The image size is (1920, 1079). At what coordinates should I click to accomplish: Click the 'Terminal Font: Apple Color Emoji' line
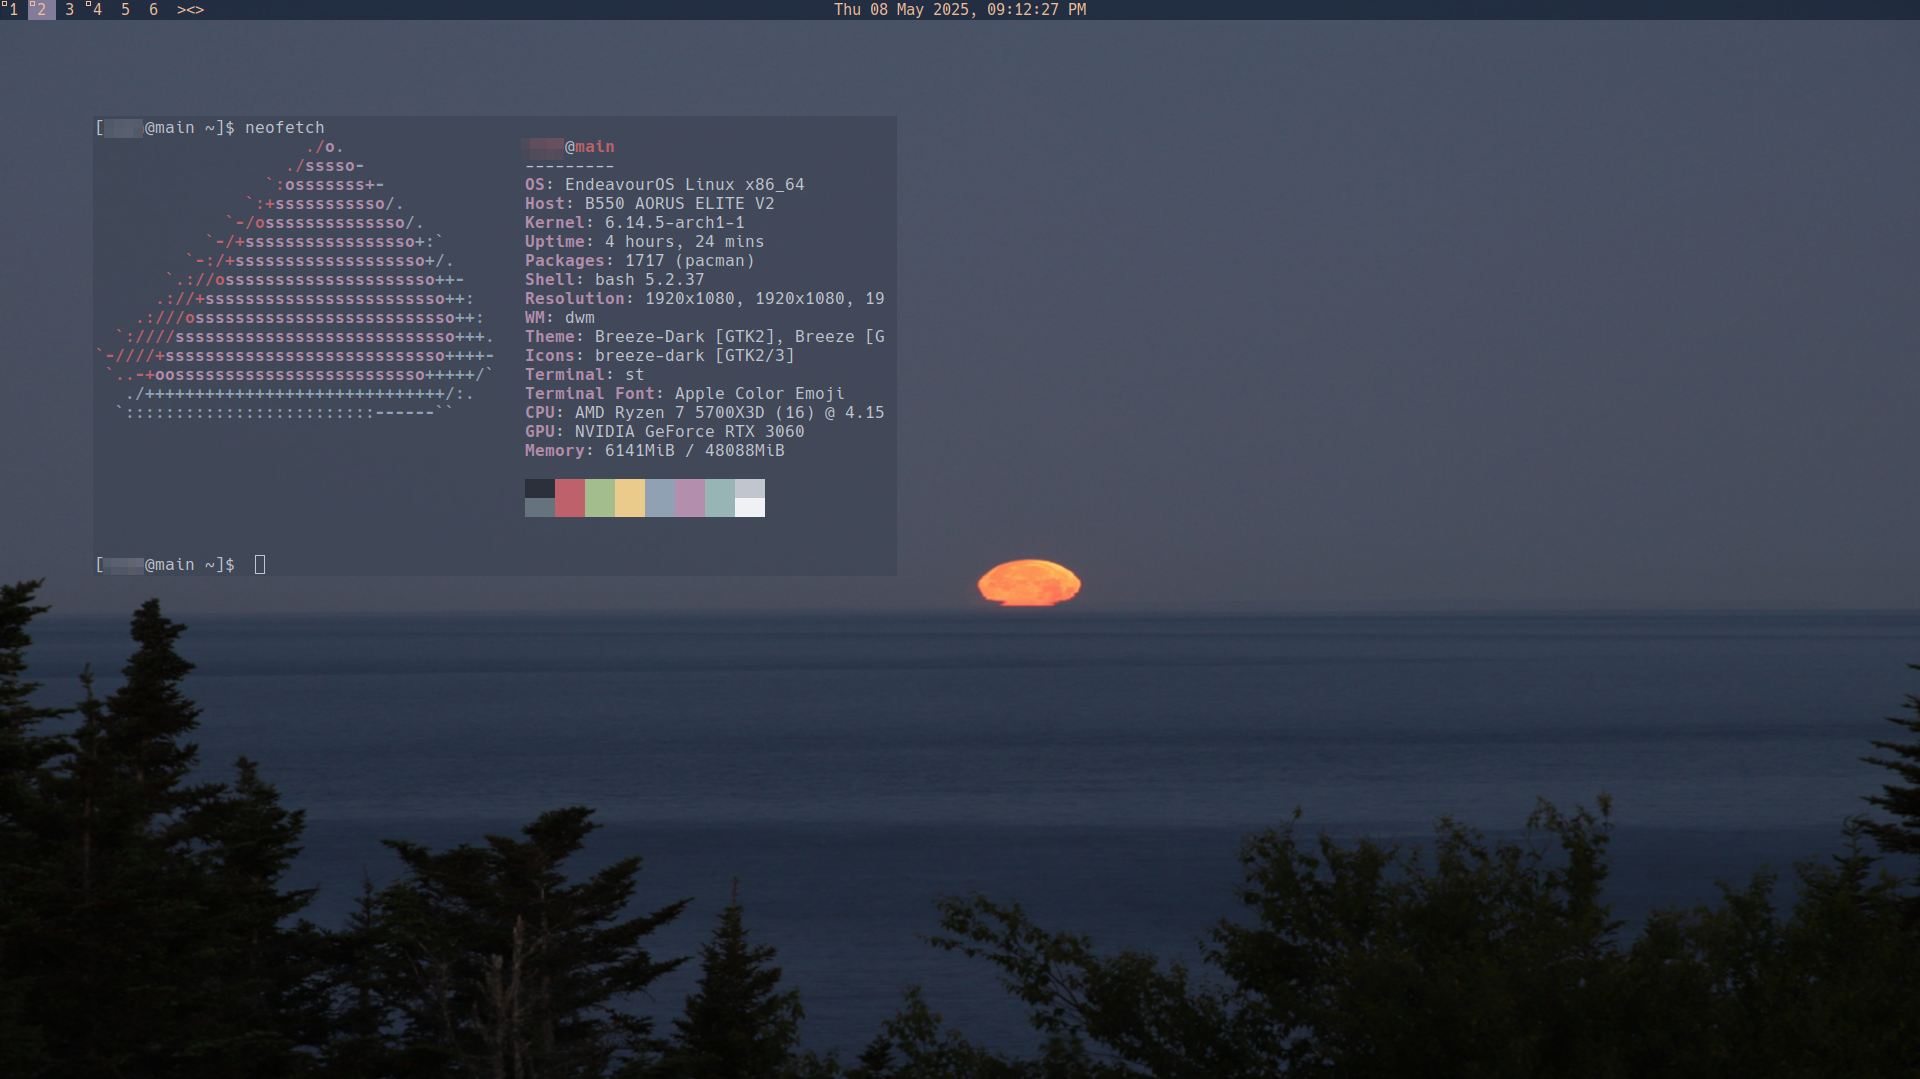coord(685,394)
